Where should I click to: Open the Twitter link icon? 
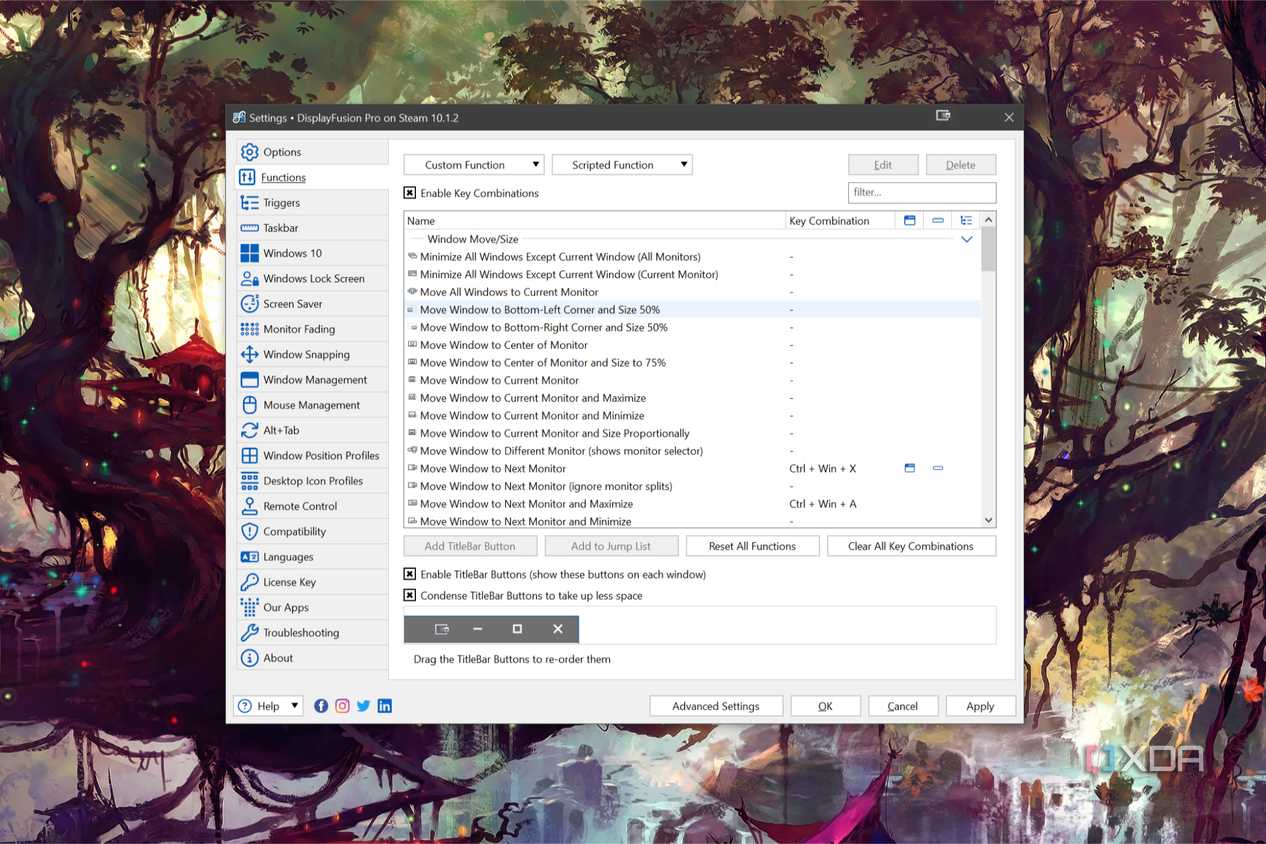click(363, 706)
